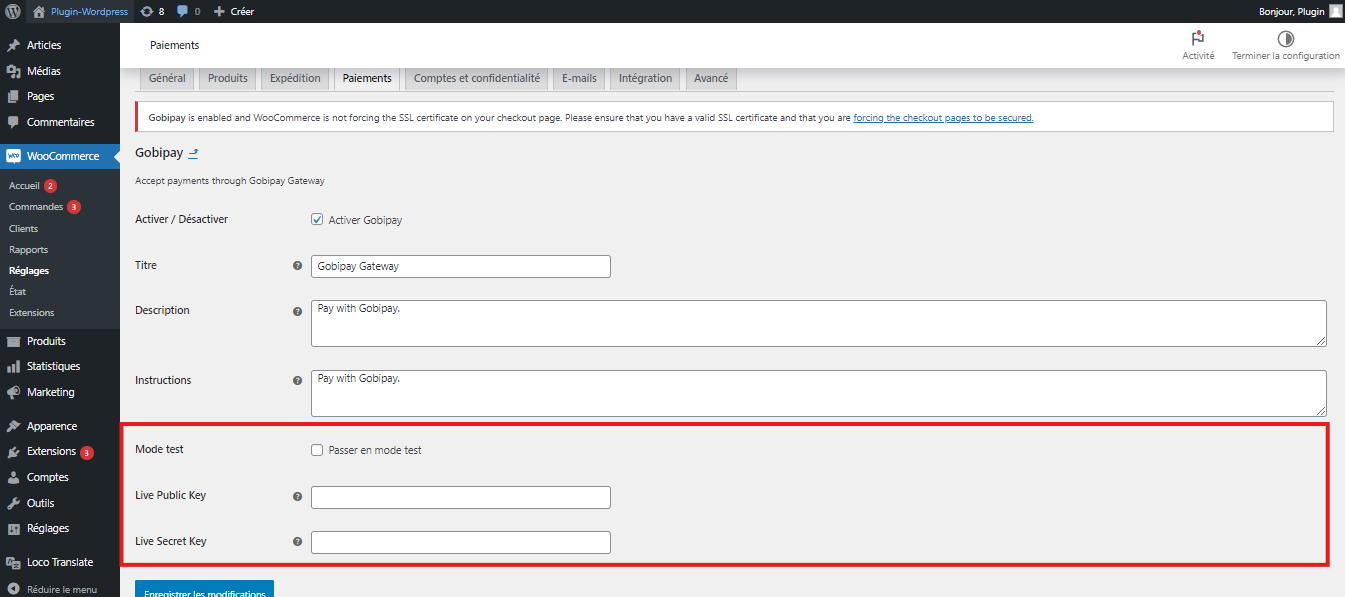Click Bonjour, Plugin account link
The height and width of the screenshot is (597, 1345).
click(x=1292, y=12)
